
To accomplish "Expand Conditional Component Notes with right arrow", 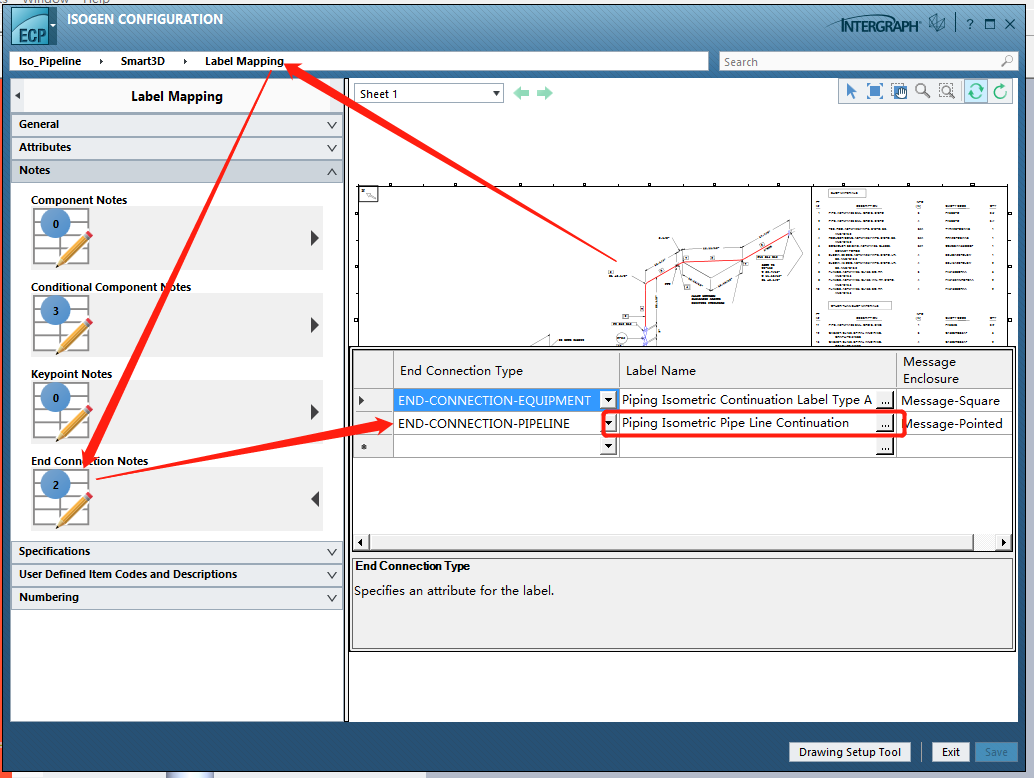I will [315, 325].
